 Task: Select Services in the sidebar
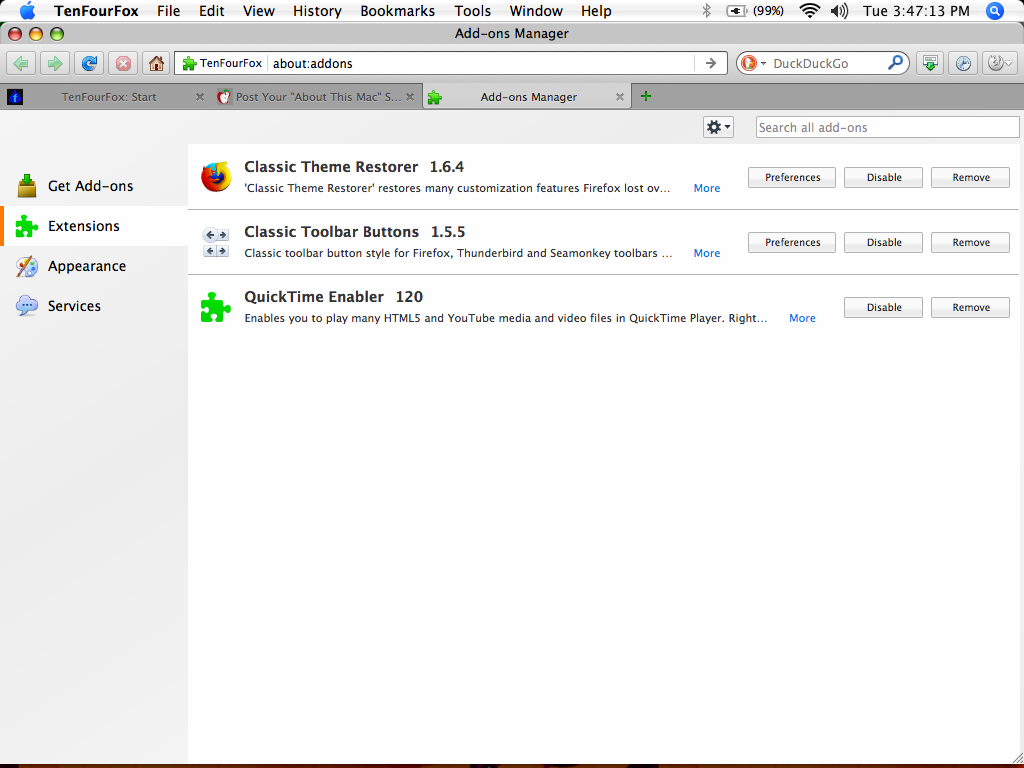94,306
